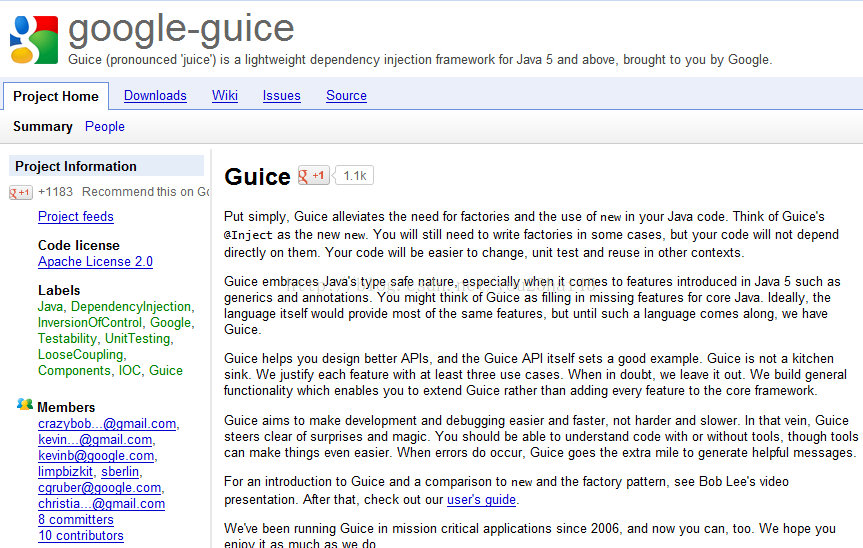The image size is (863, 548).
Task: Click the google-guice project title
Action: pyautogui.click(x=181, y=29)
